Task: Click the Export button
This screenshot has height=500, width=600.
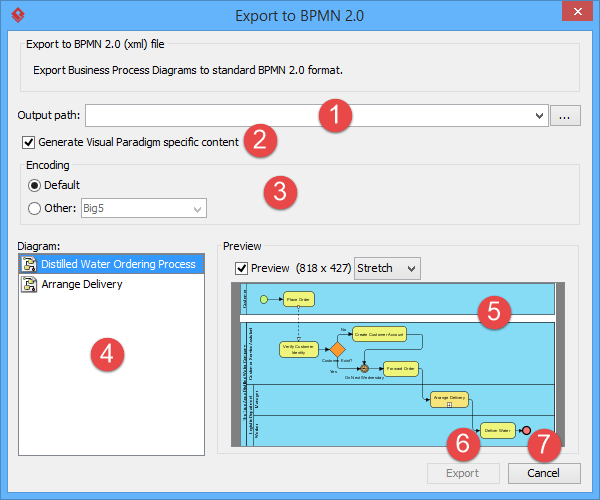Action: [463, 473]
